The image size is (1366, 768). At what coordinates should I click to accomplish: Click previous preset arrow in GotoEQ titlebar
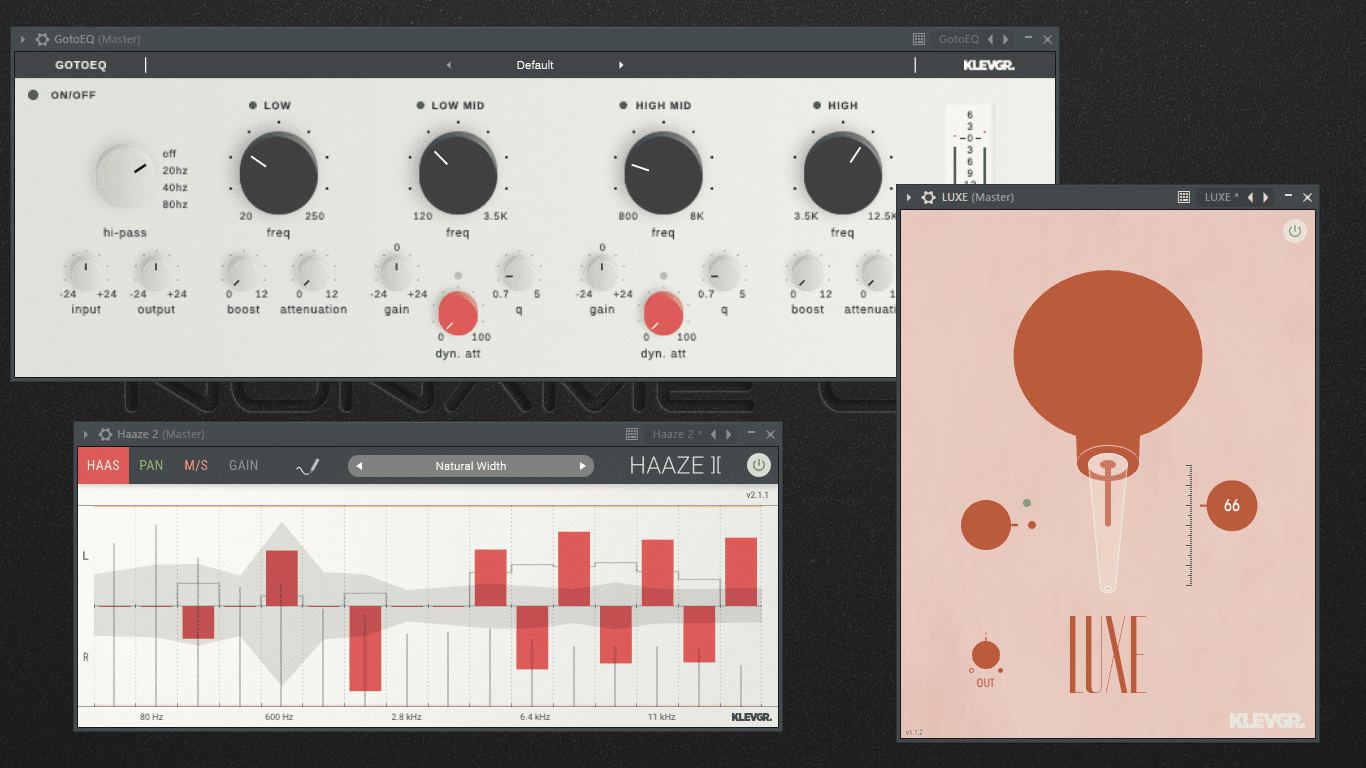coord(991,39)
